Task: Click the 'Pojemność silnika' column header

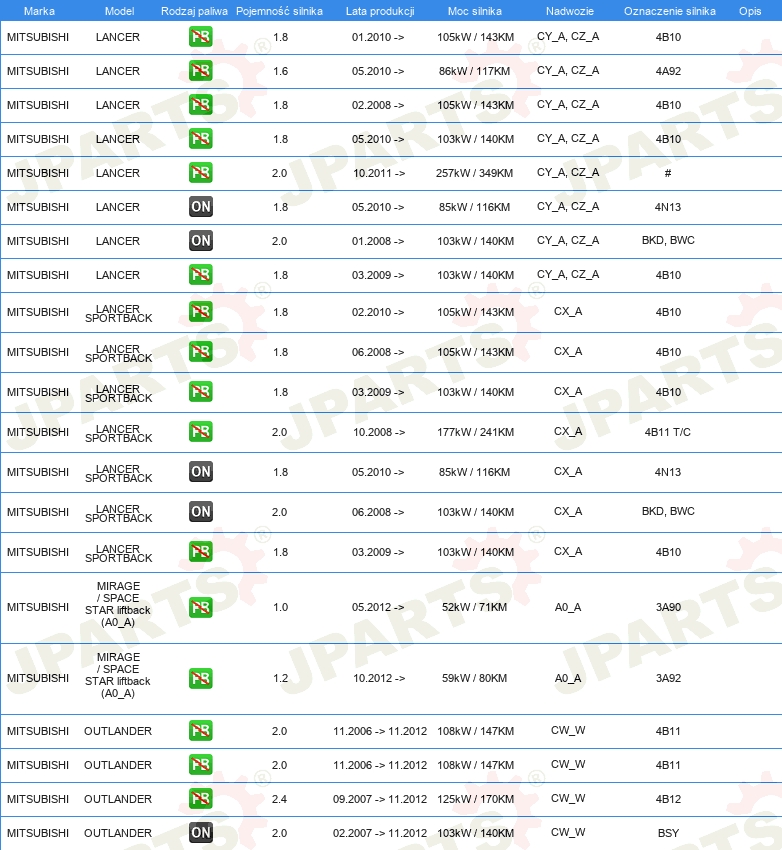Action: coord(279,11)
